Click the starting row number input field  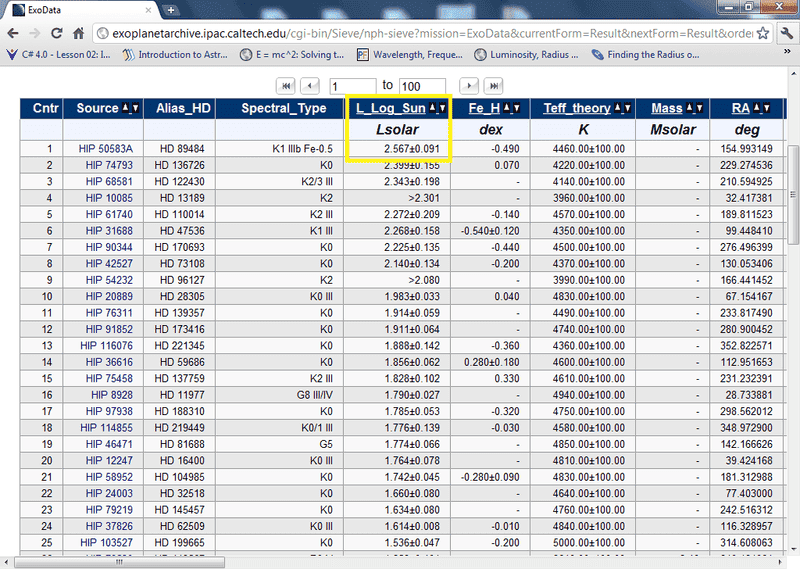pyautogui.click(x=350, y=86)
